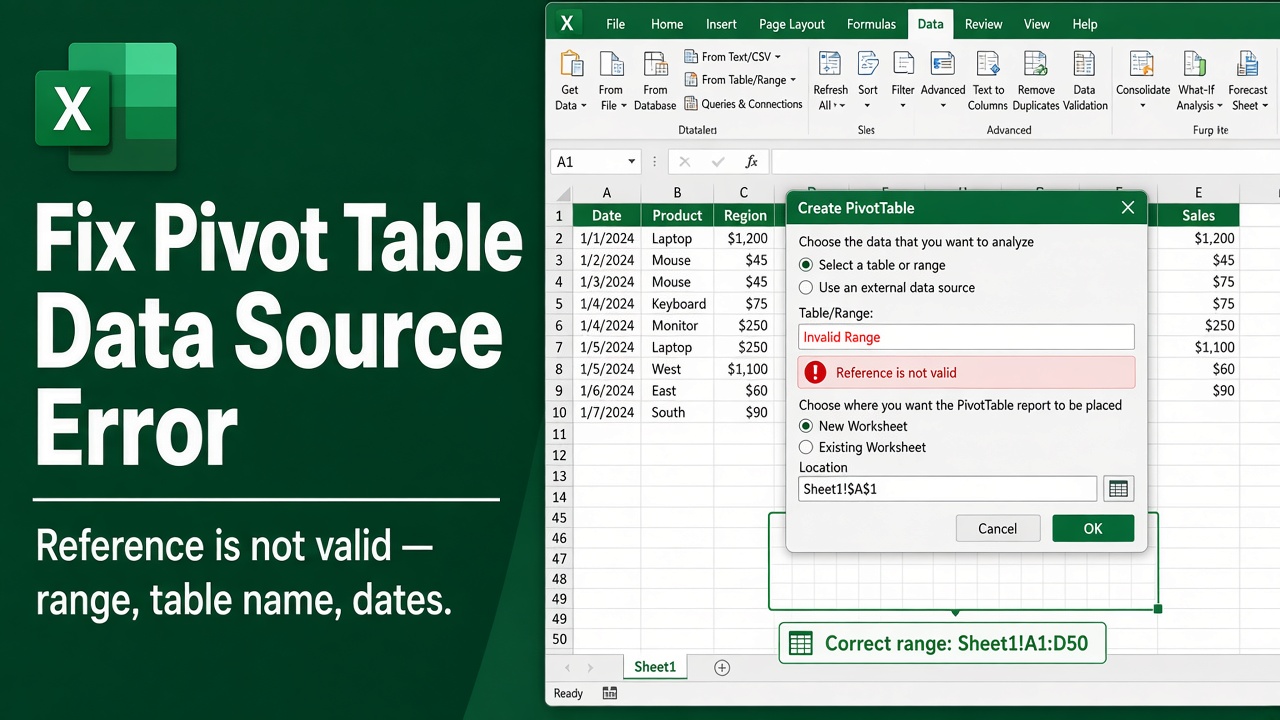Click the range selector icon beside Location
This screenshot has height=720, width=1280.
click(x=1118, y=489)
